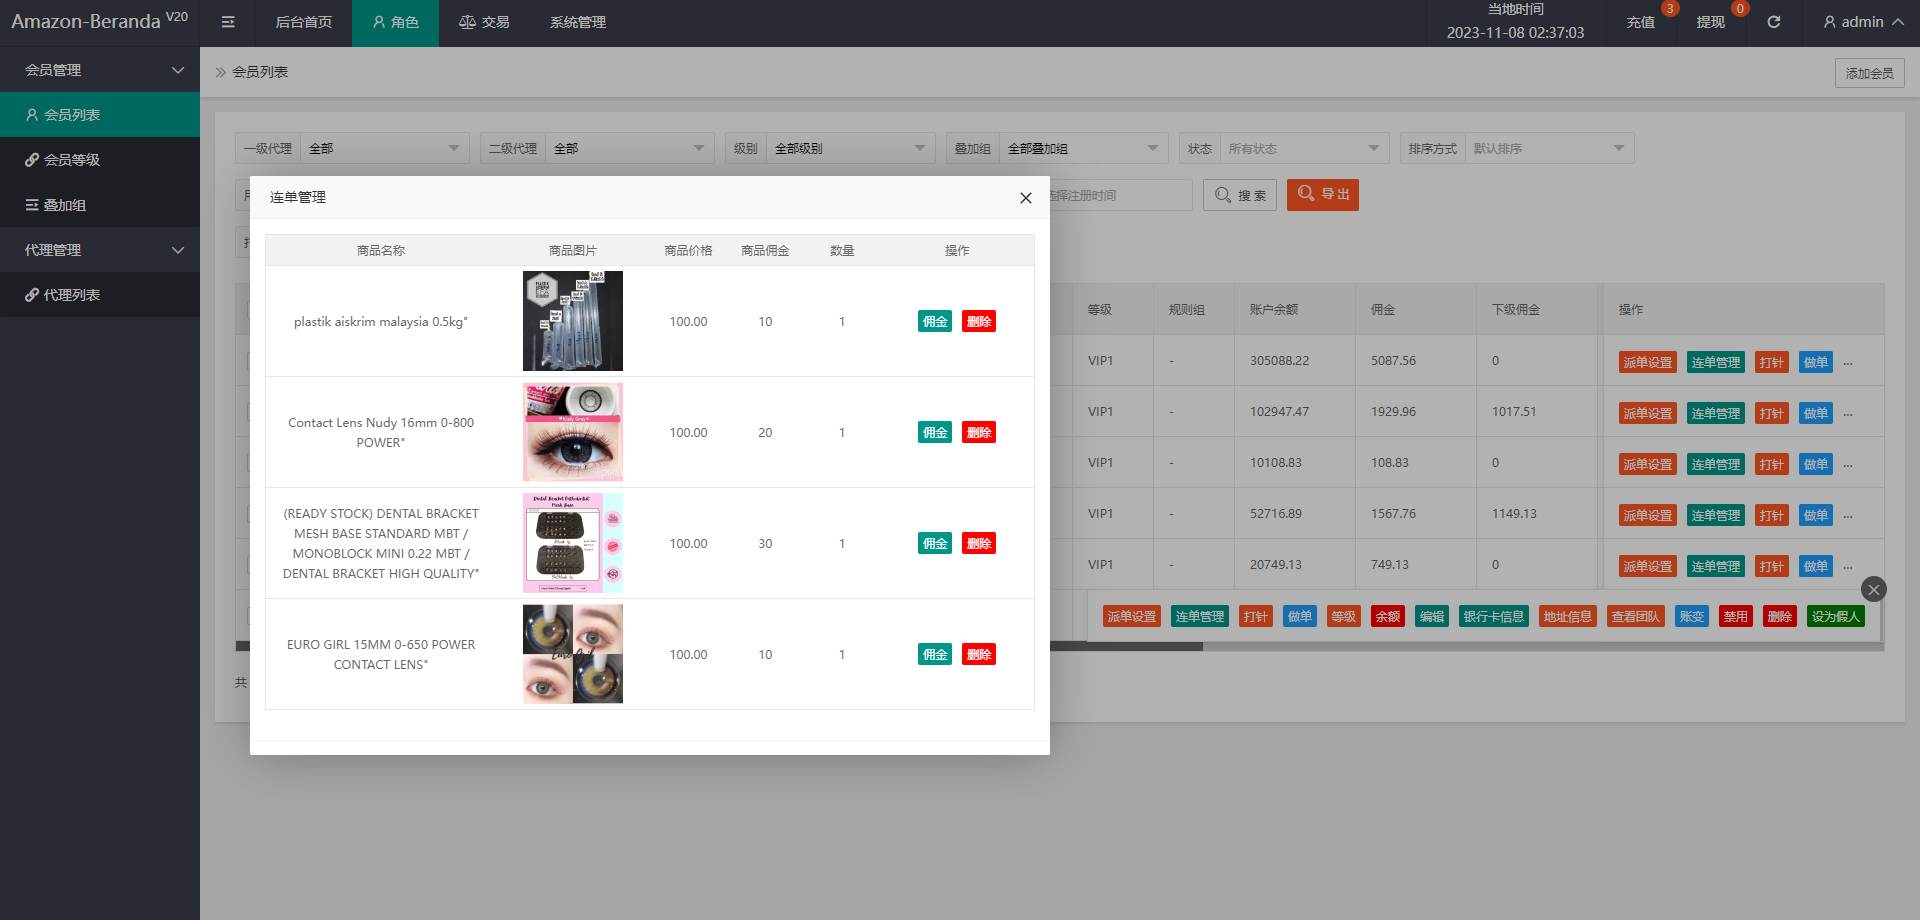The width and height of the screenshot is (1920, 920).
Task: Open 会员等级 in the sidebar
Action: coord(72,160)
